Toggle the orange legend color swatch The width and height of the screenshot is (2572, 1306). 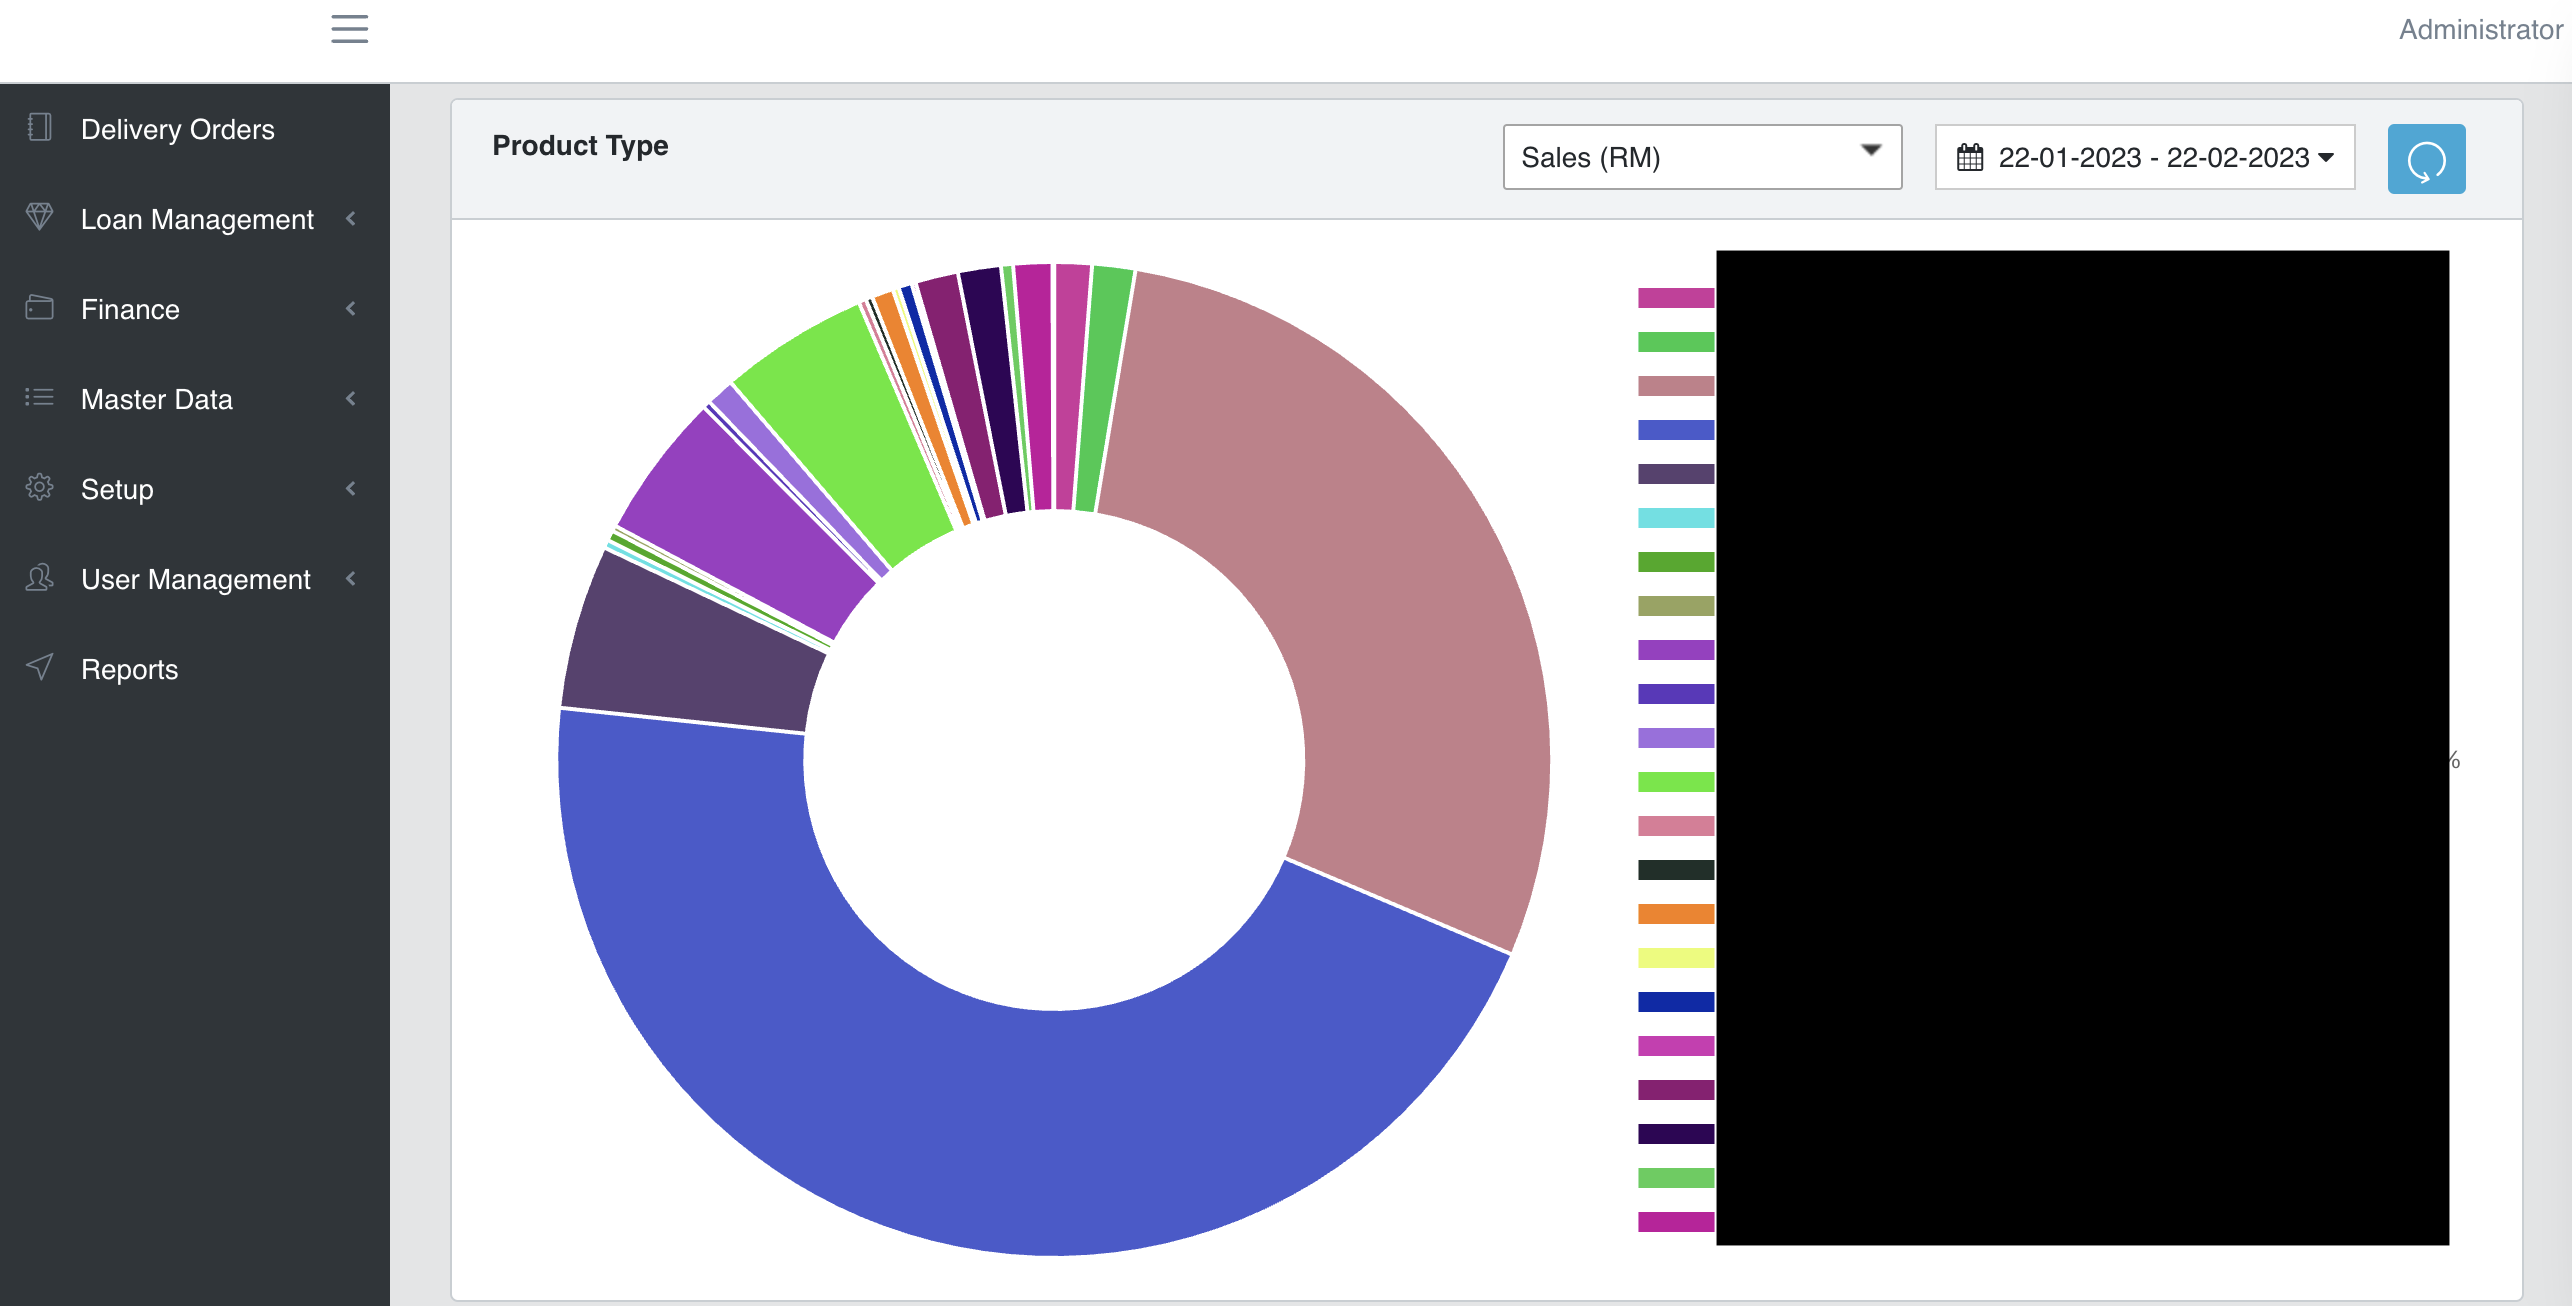(1675, 914)
